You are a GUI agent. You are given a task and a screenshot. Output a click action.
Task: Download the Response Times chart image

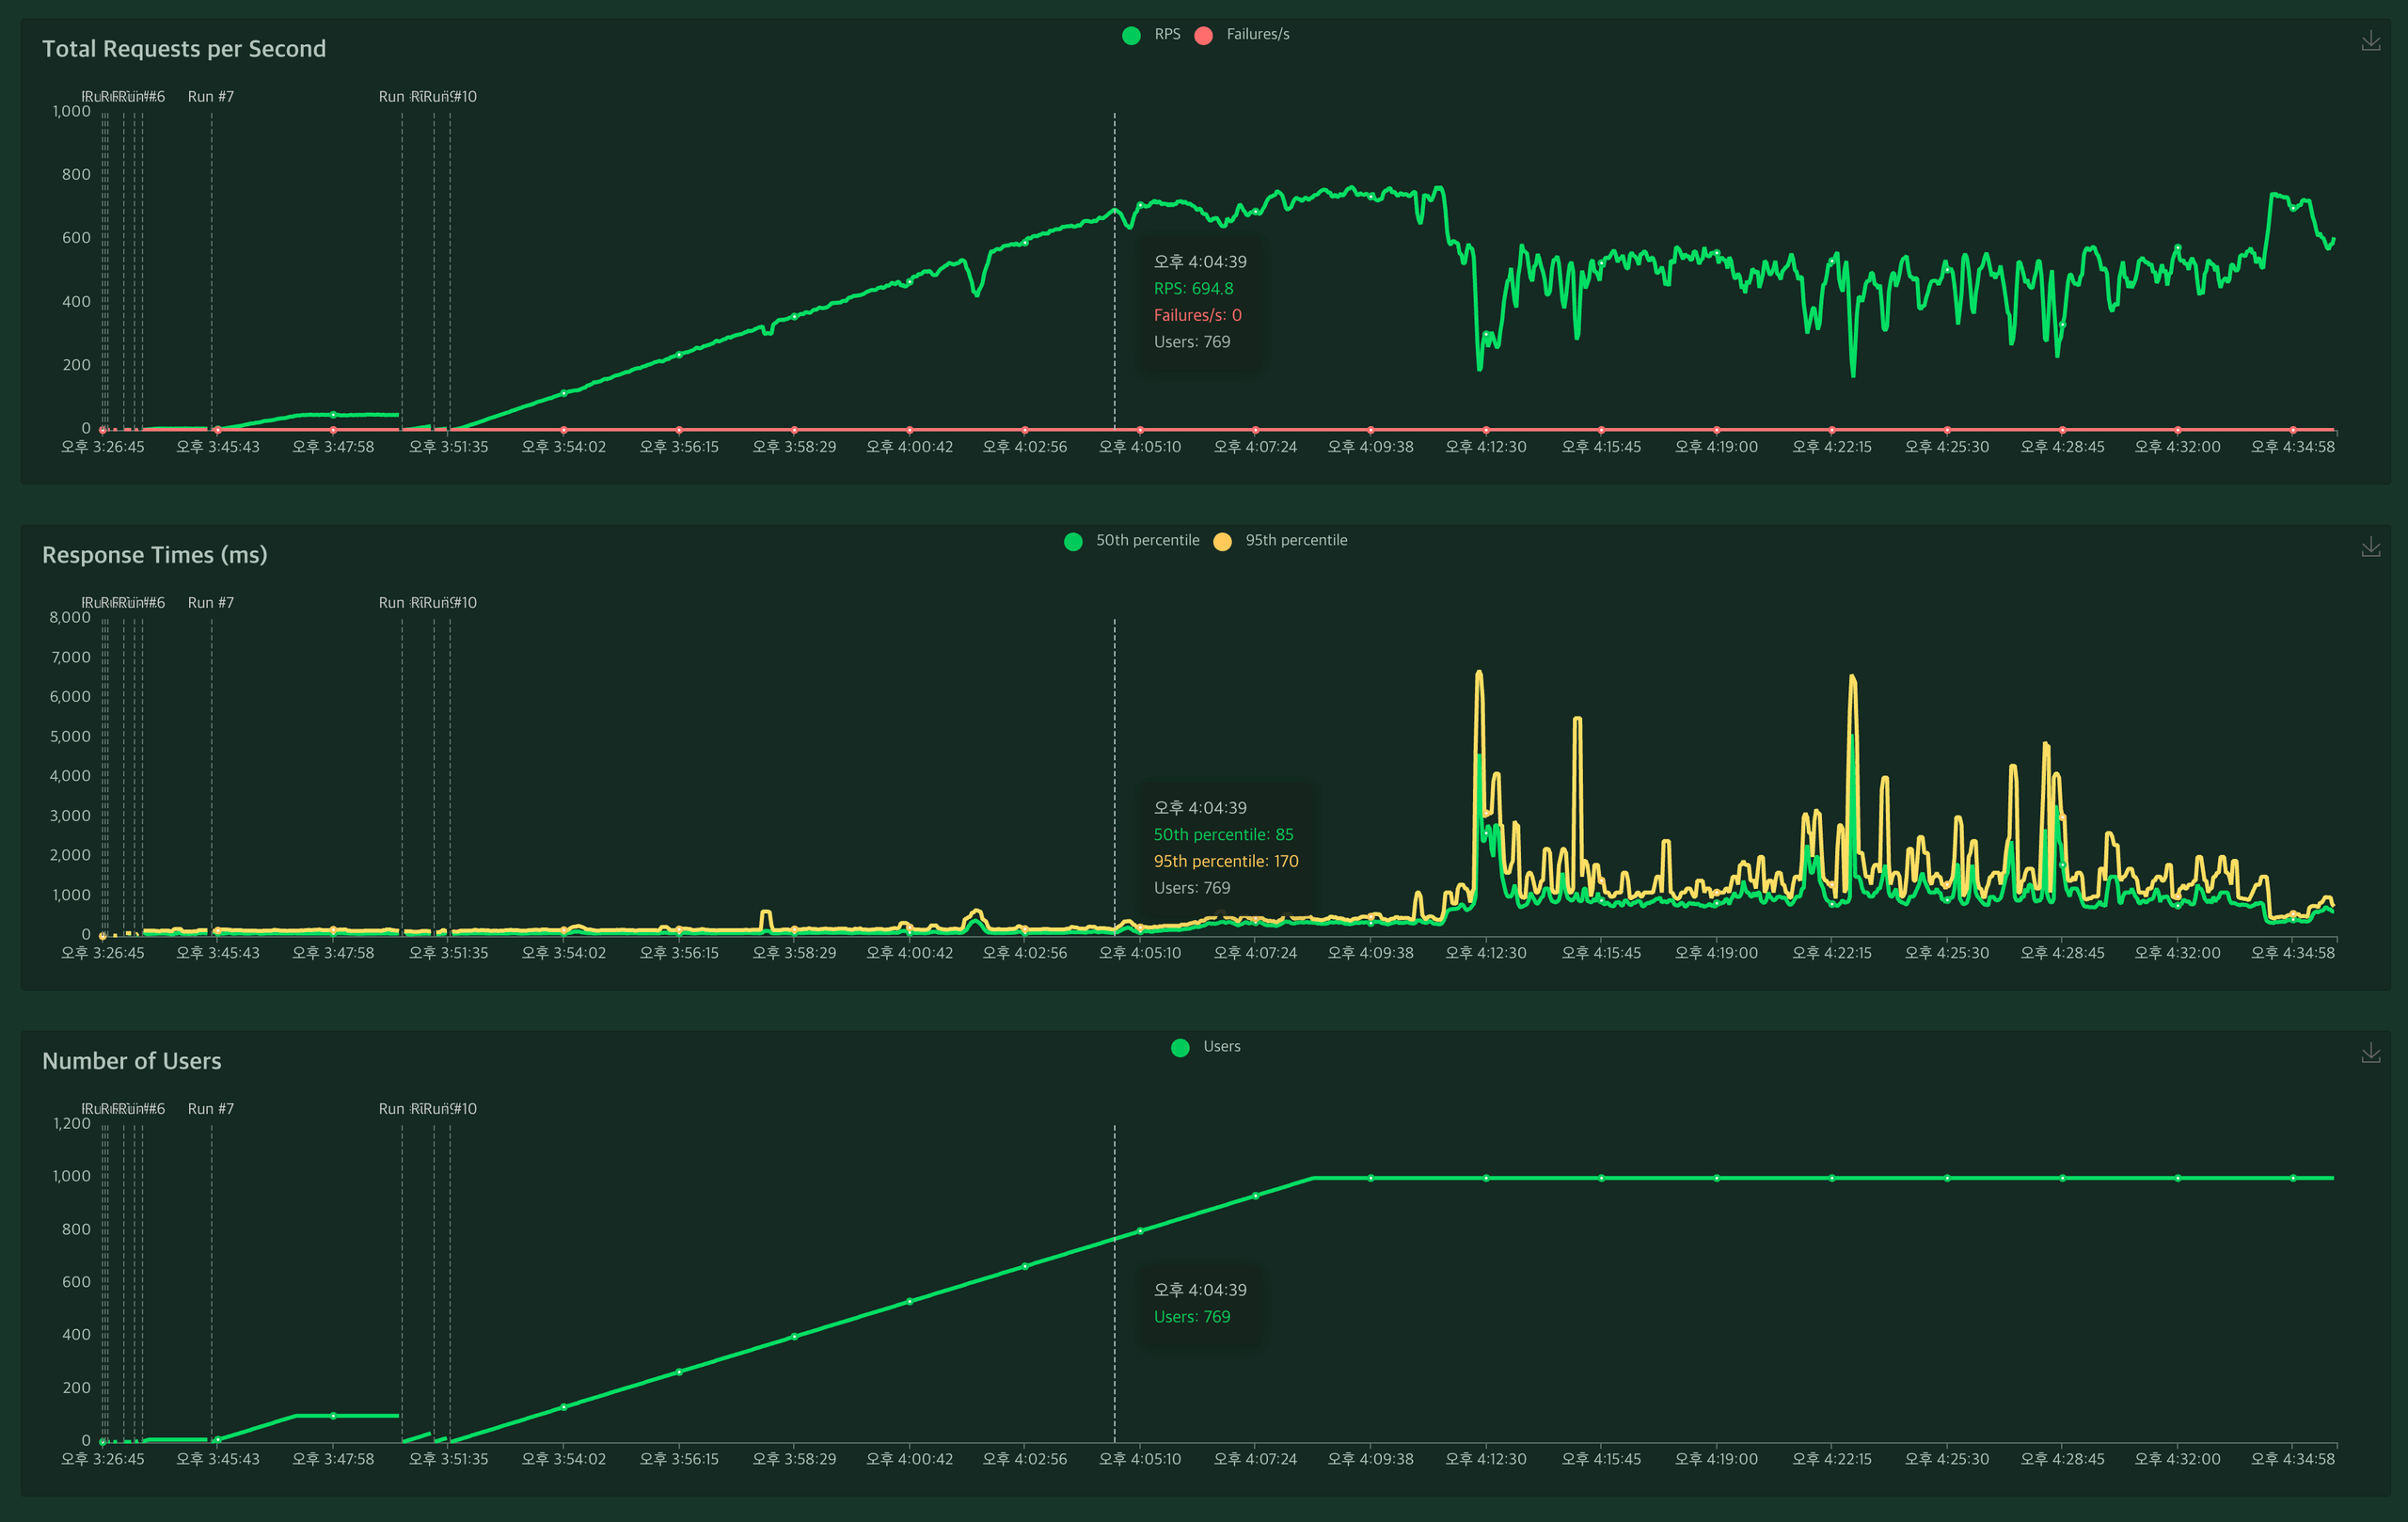click(x=2370, y=547)
